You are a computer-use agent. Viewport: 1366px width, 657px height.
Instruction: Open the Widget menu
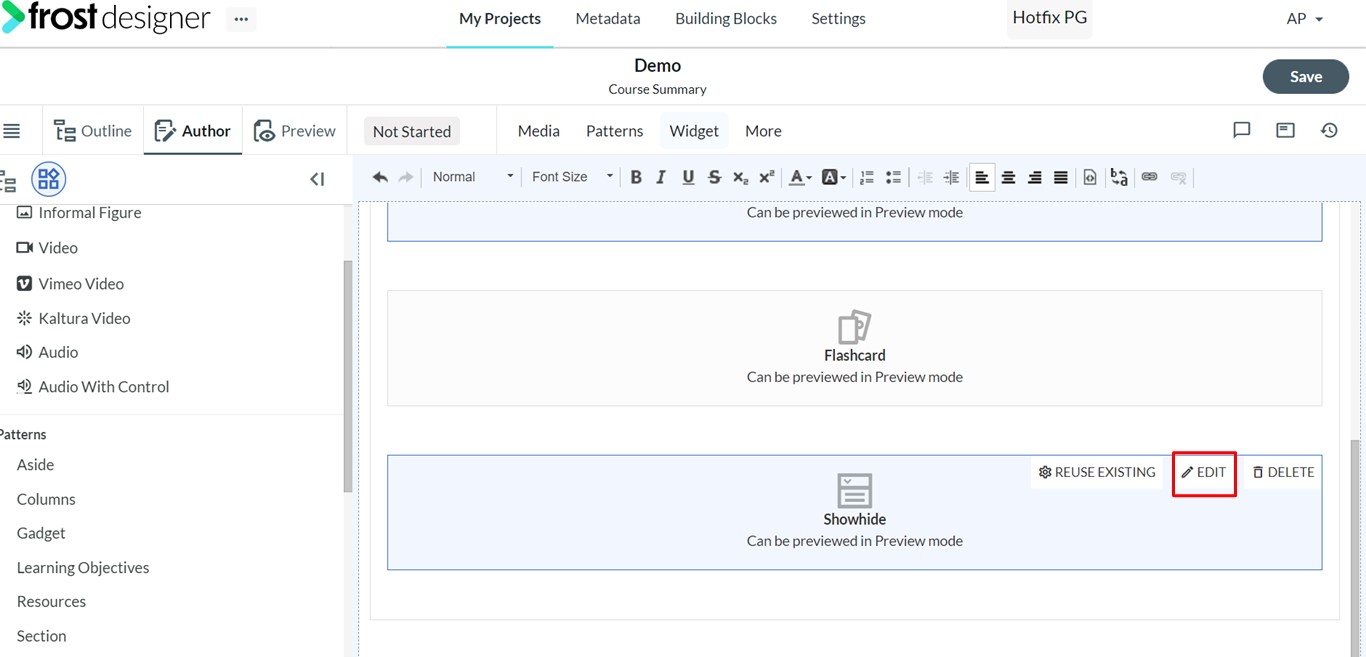coord(694,131)
